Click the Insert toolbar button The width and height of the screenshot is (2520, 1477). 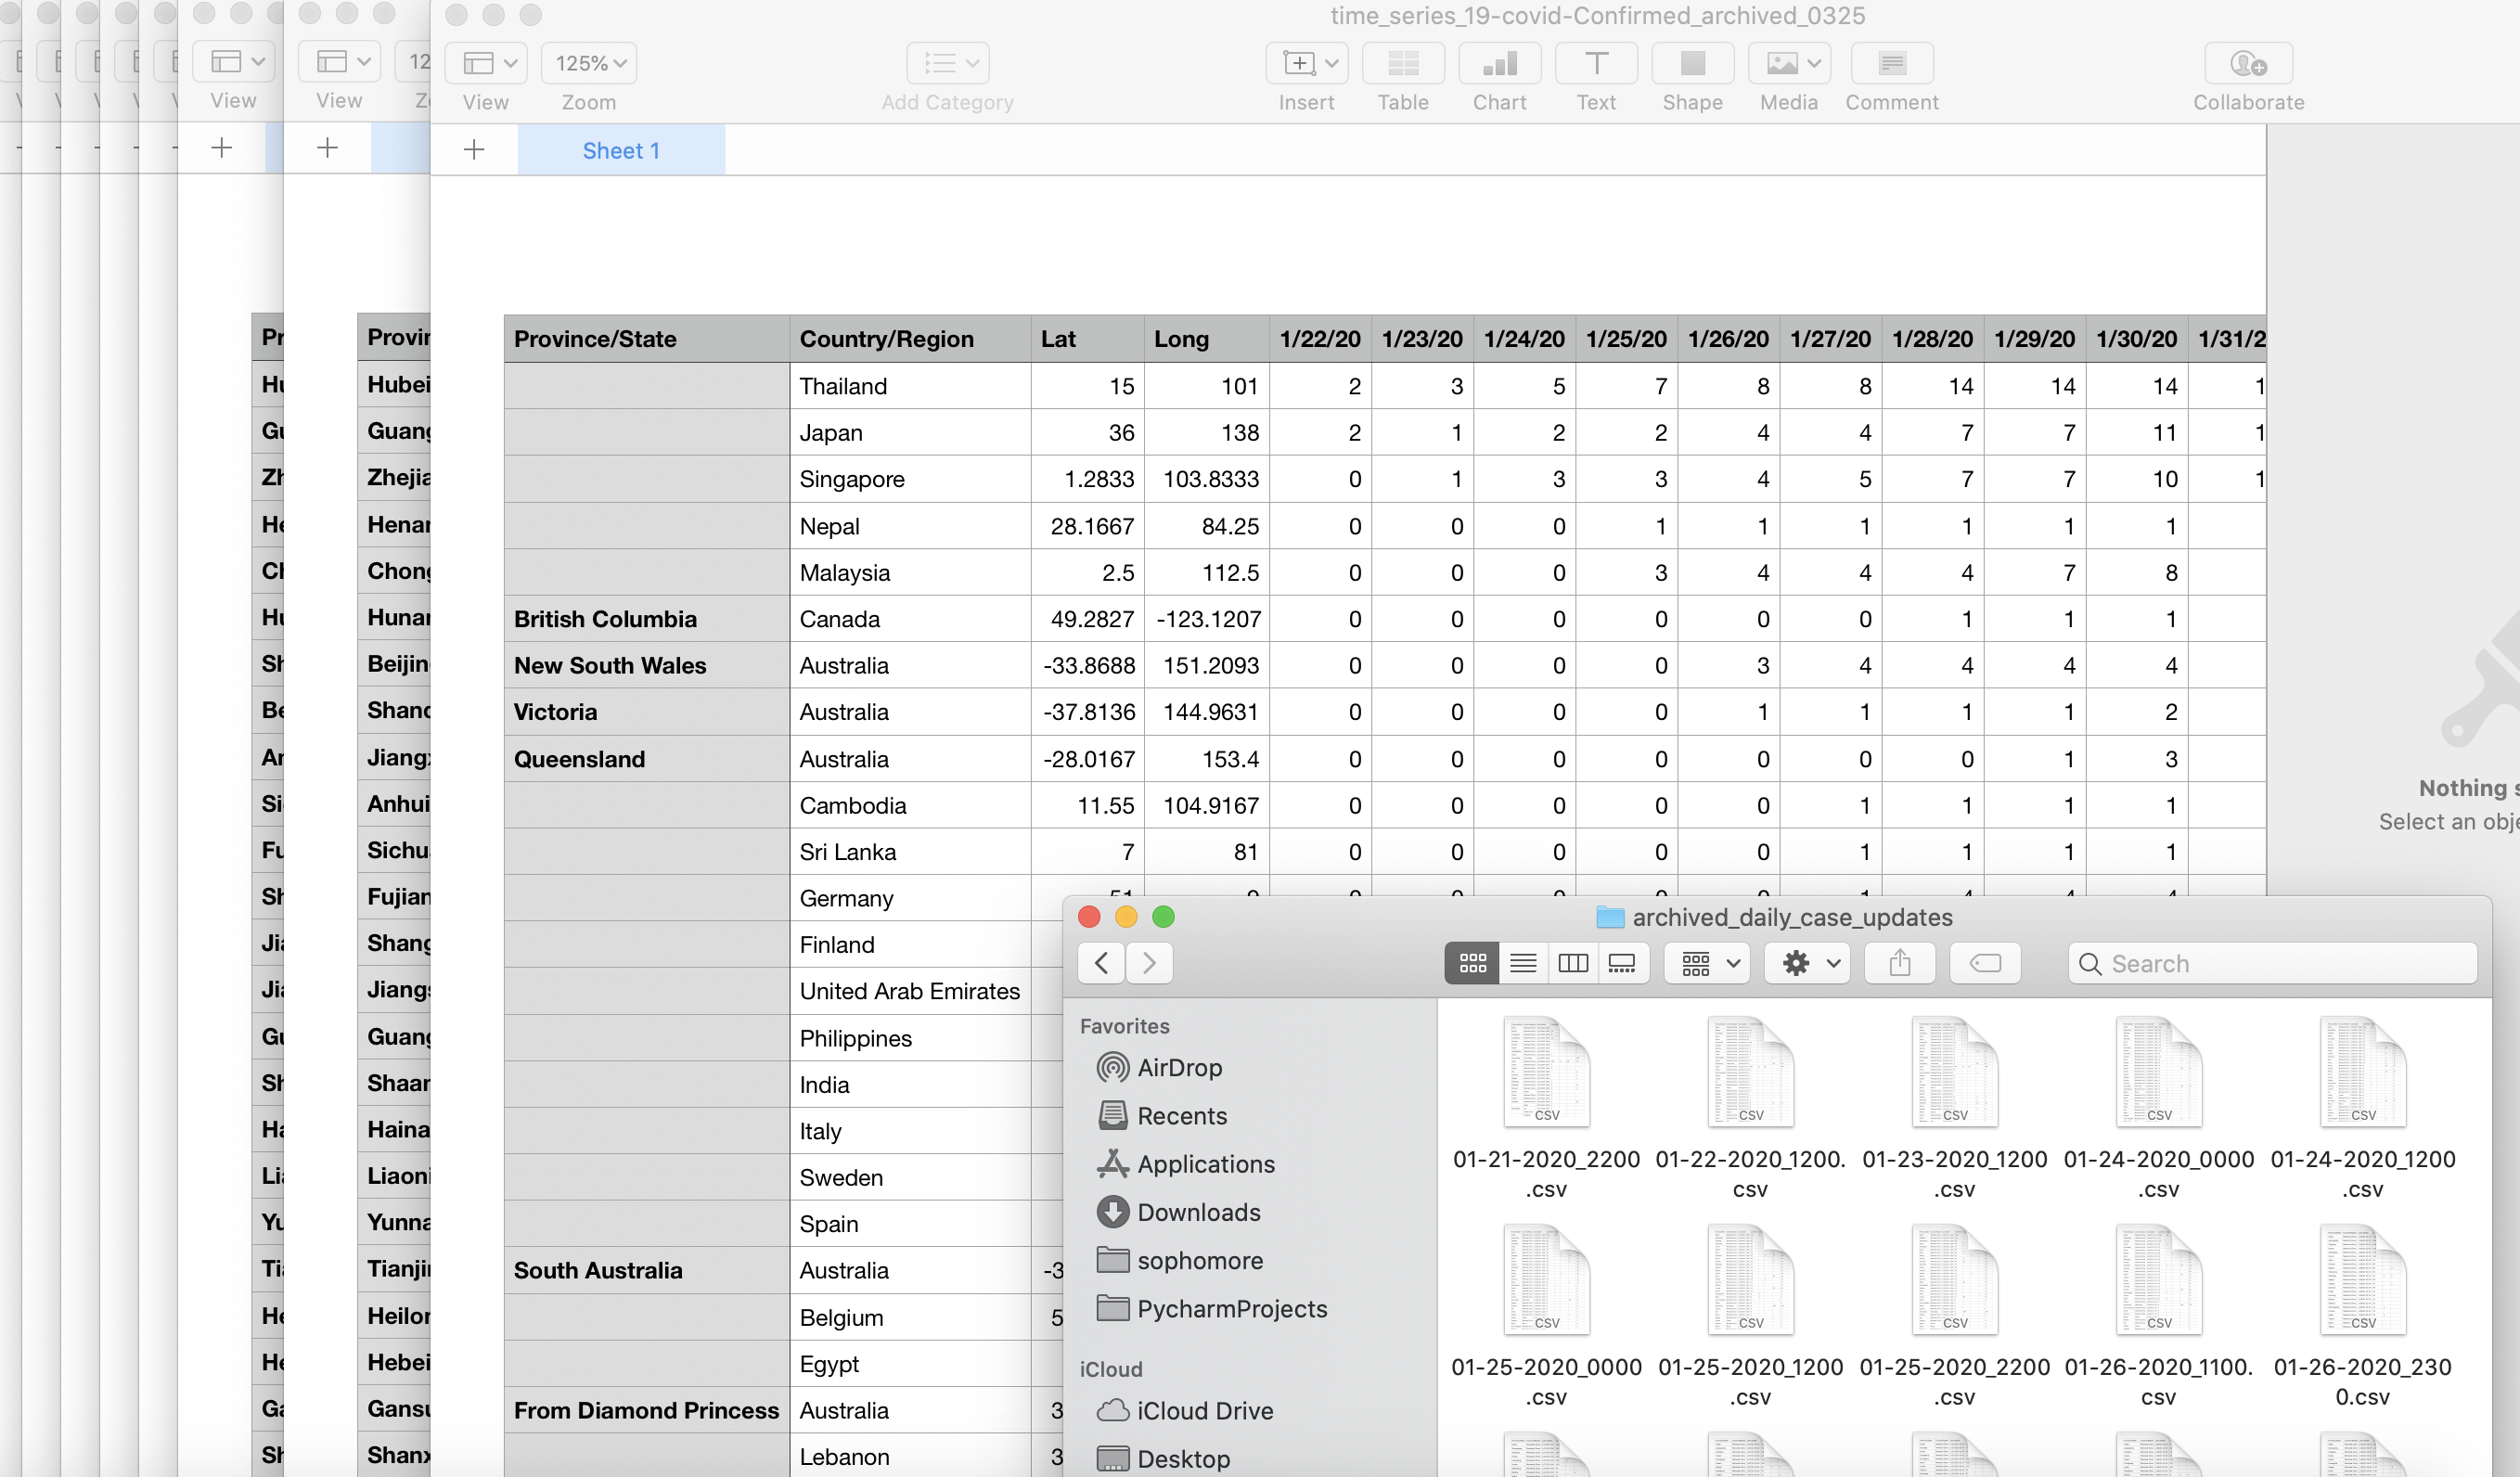coord(1306,64)
